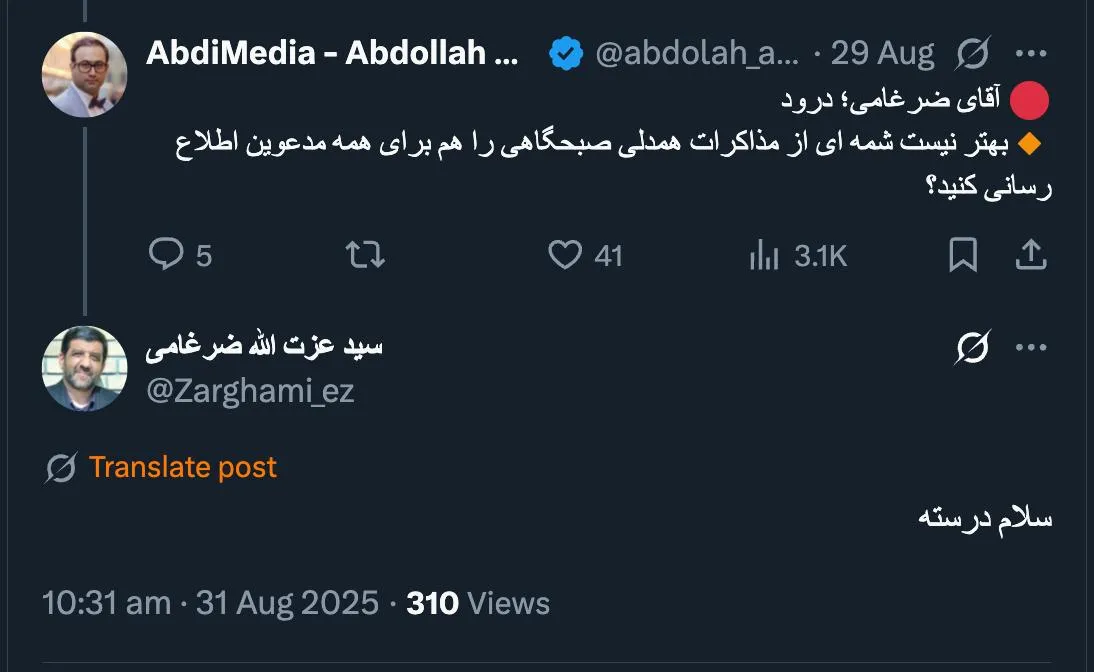Click the Translate post link
This screenshot has width=1094, height=672.
coord(183,467)
